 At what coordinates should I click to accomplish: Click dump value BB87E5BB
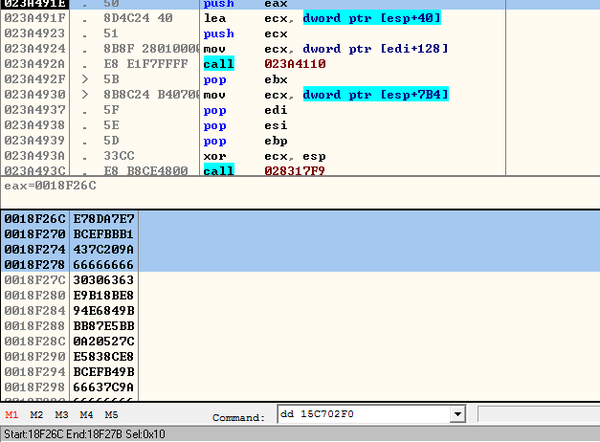(104, 326)
